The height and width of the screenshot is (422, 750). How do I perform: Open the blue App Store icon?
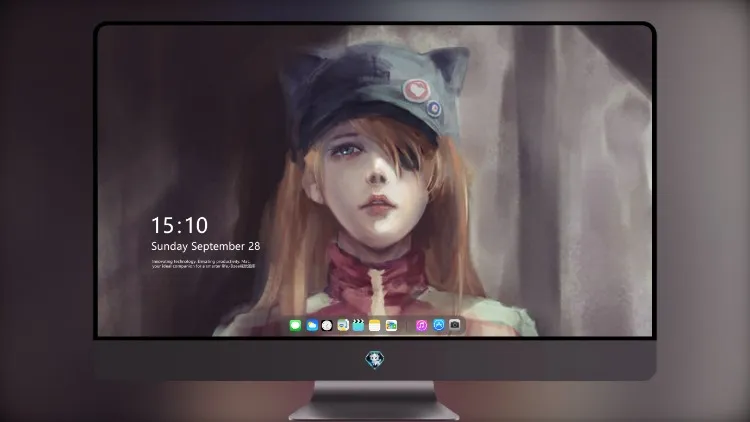[439, 325]
